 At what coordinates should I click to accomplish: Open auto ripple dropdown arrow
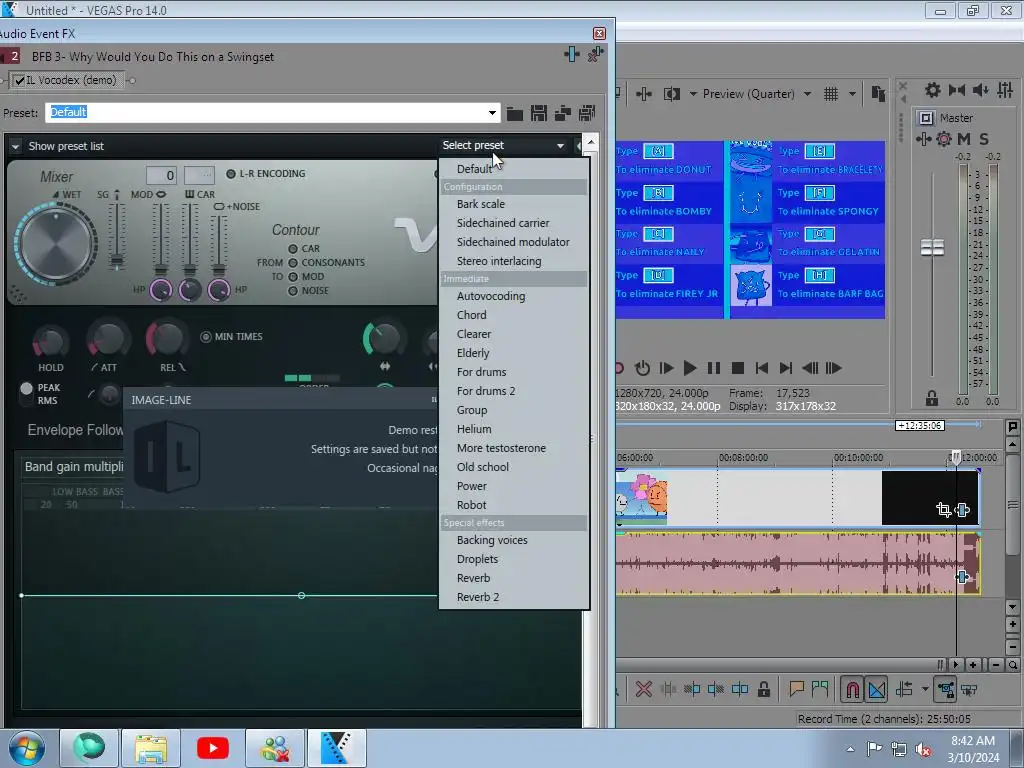pos(925,689)
